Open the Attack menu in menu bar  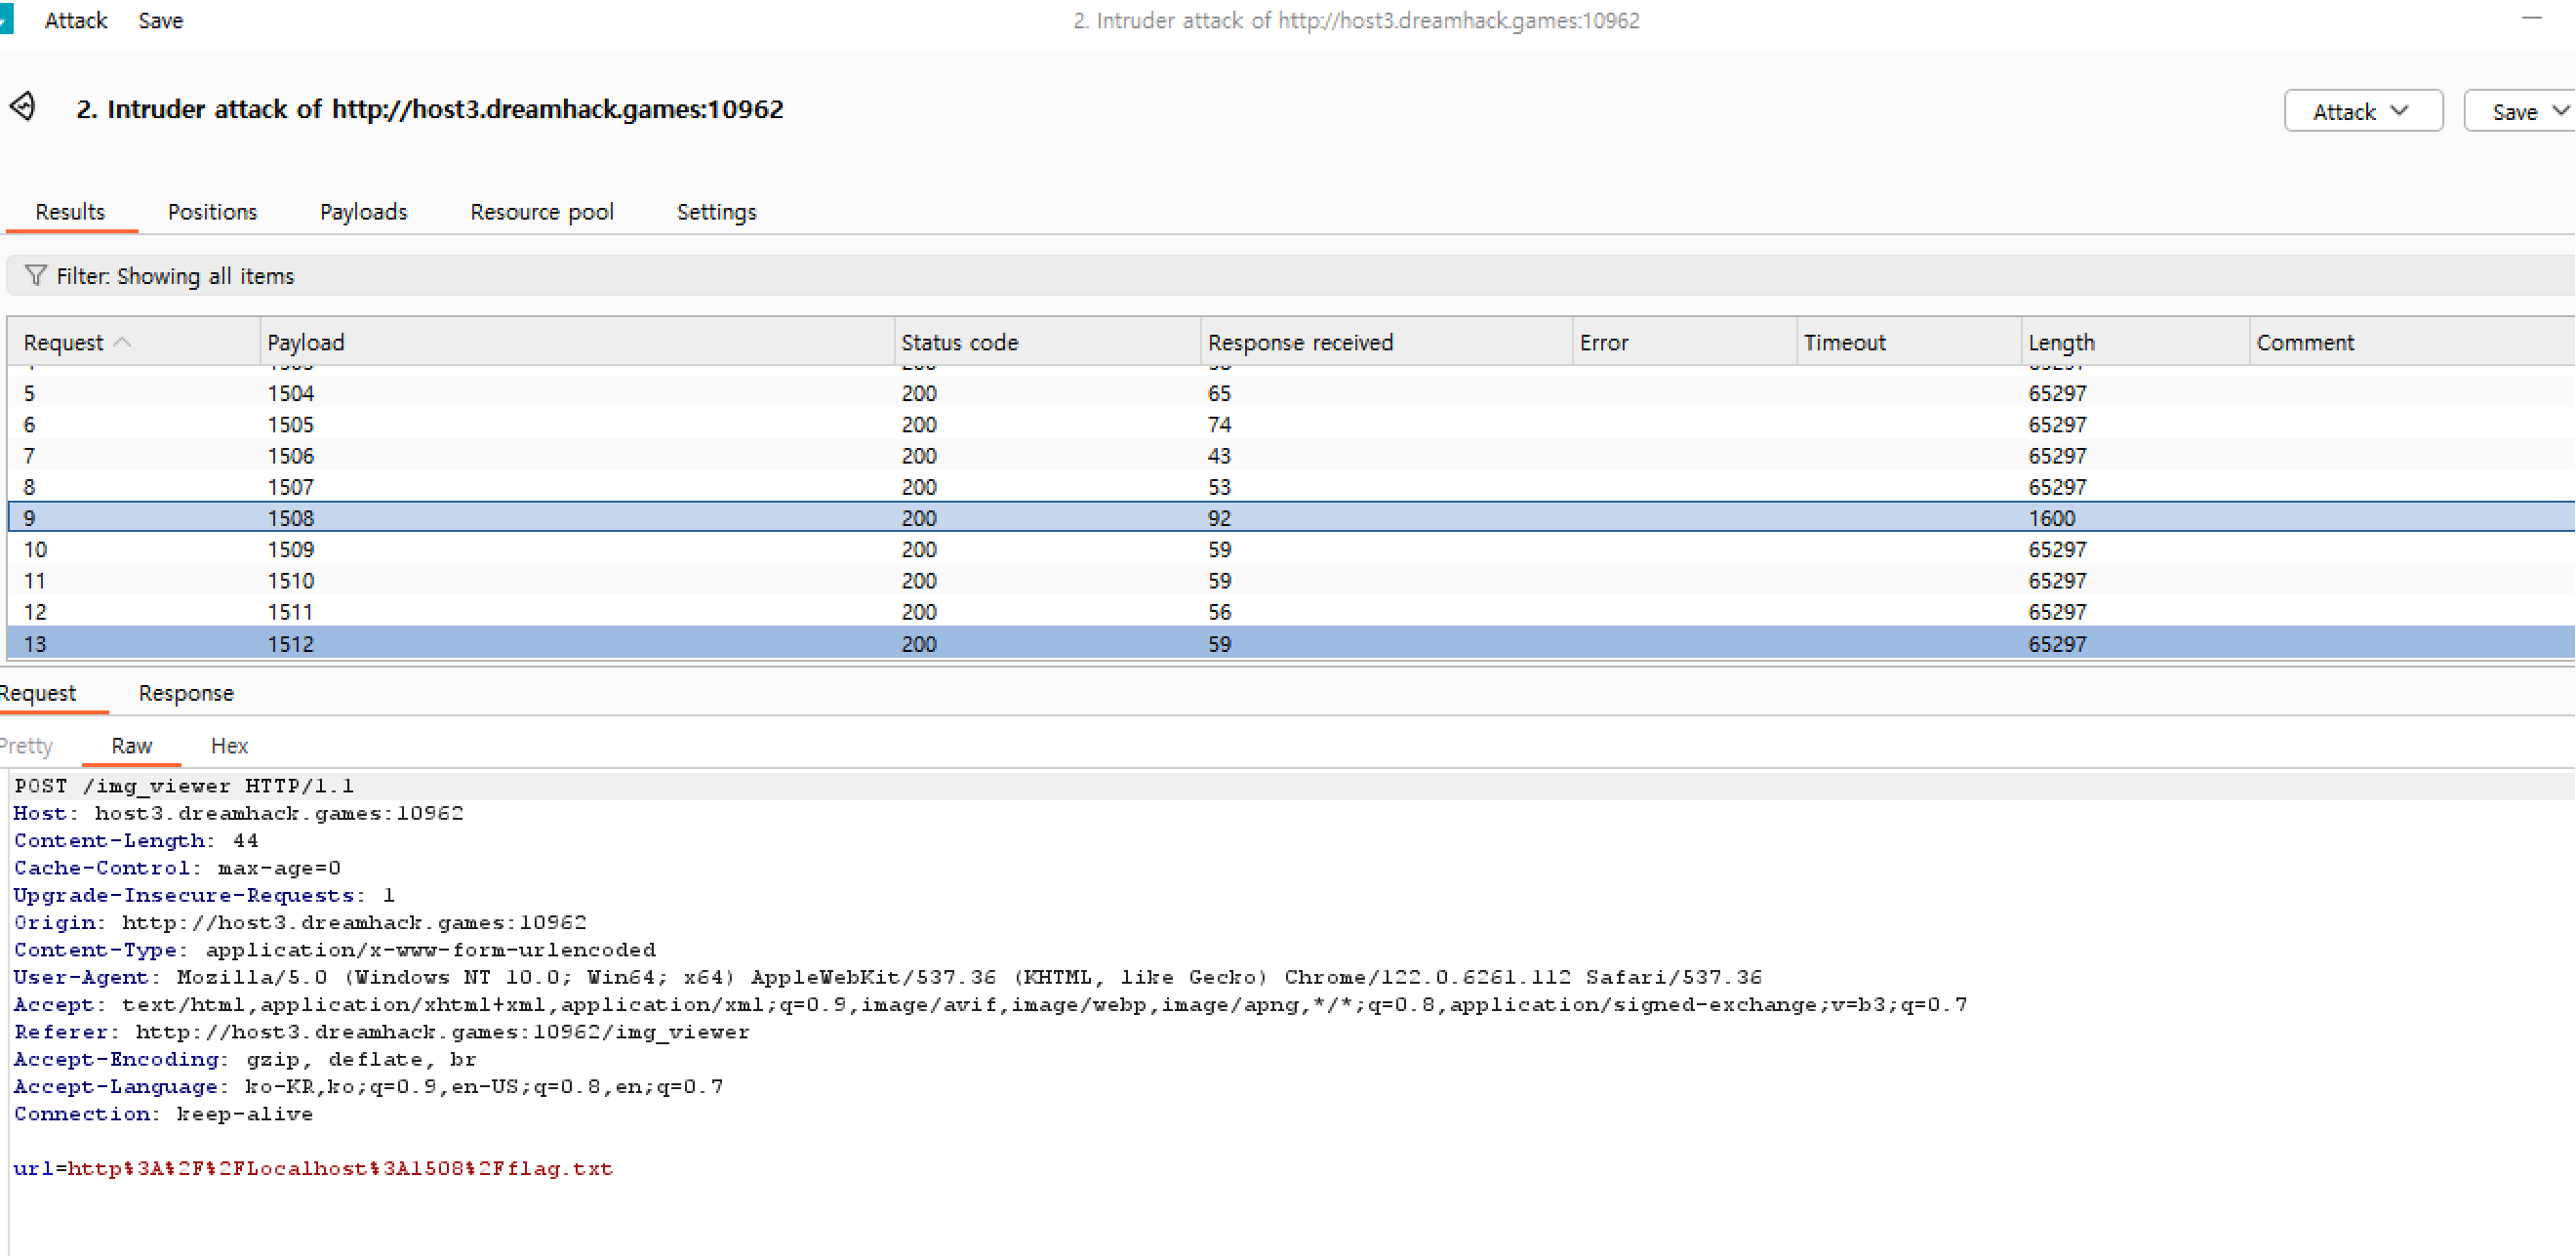tap(75, 20)
